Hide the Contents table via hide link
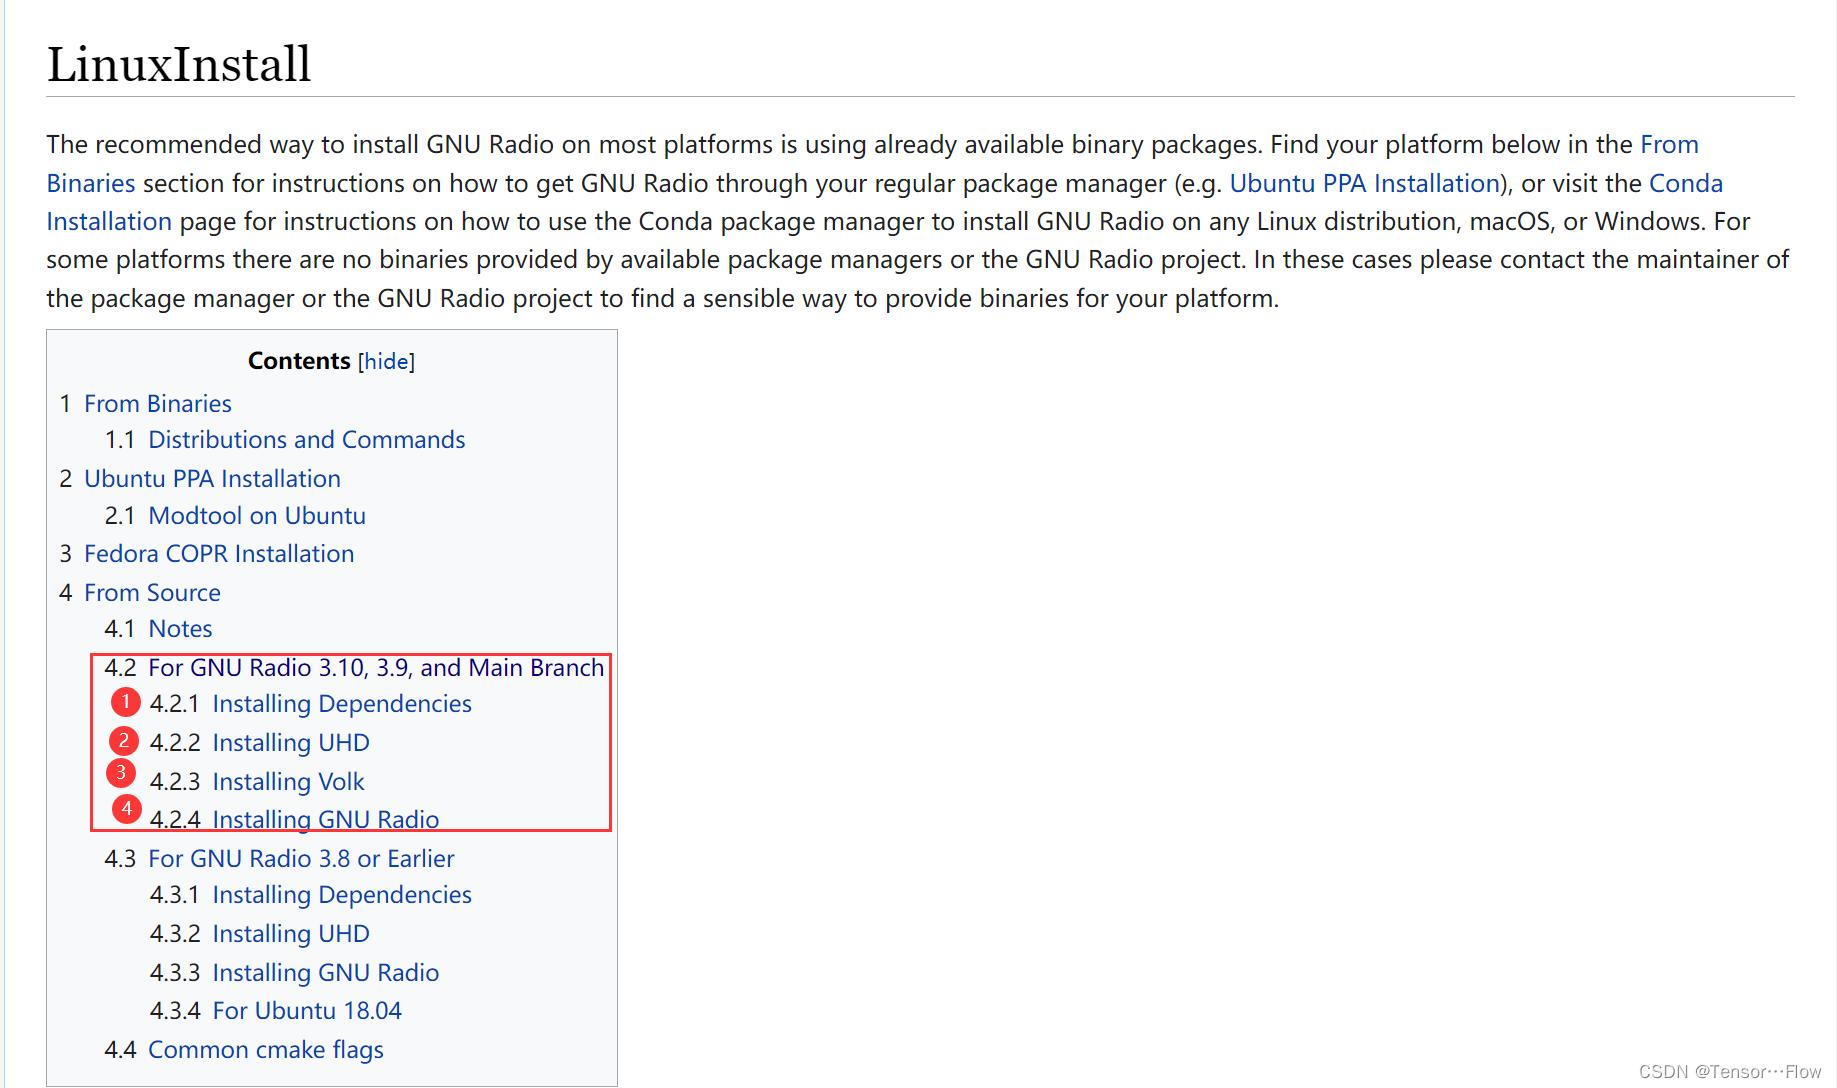This screenshot has width=1837, height=1088. (385, 361)
